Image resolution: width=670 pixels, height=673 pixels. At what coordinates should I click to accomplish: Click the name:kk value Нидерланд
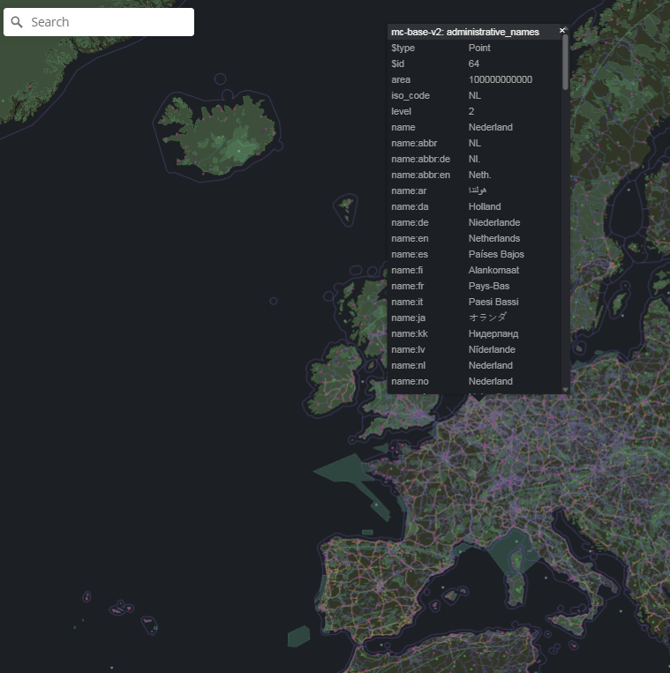(x=493, y=333)
